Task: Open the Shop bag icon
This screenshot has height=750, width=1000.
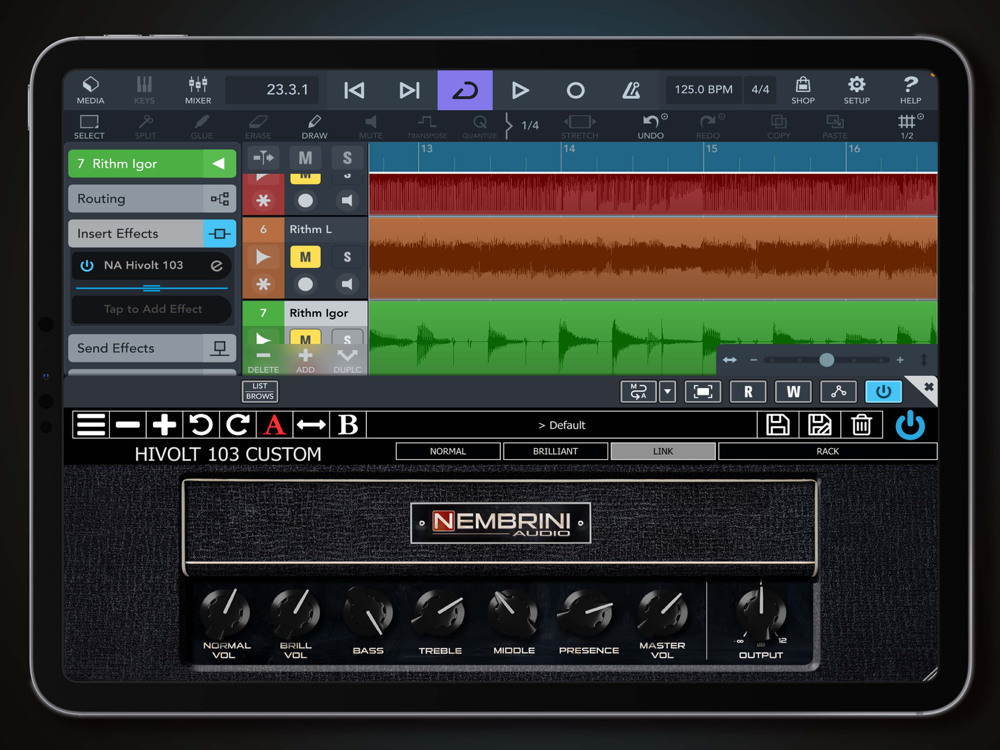Action: coord(802,89)
